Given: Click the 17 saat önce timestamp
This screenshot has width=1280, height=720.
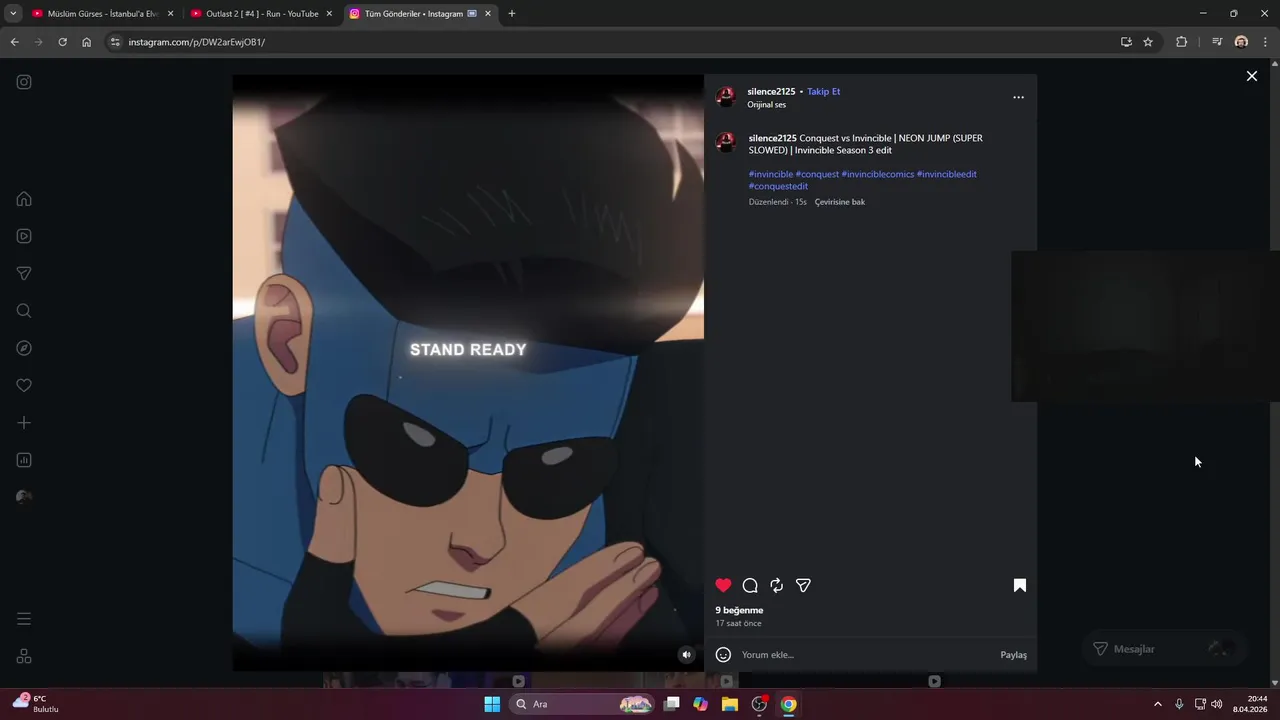Looking at the screenshot, I should pos(738,623).
